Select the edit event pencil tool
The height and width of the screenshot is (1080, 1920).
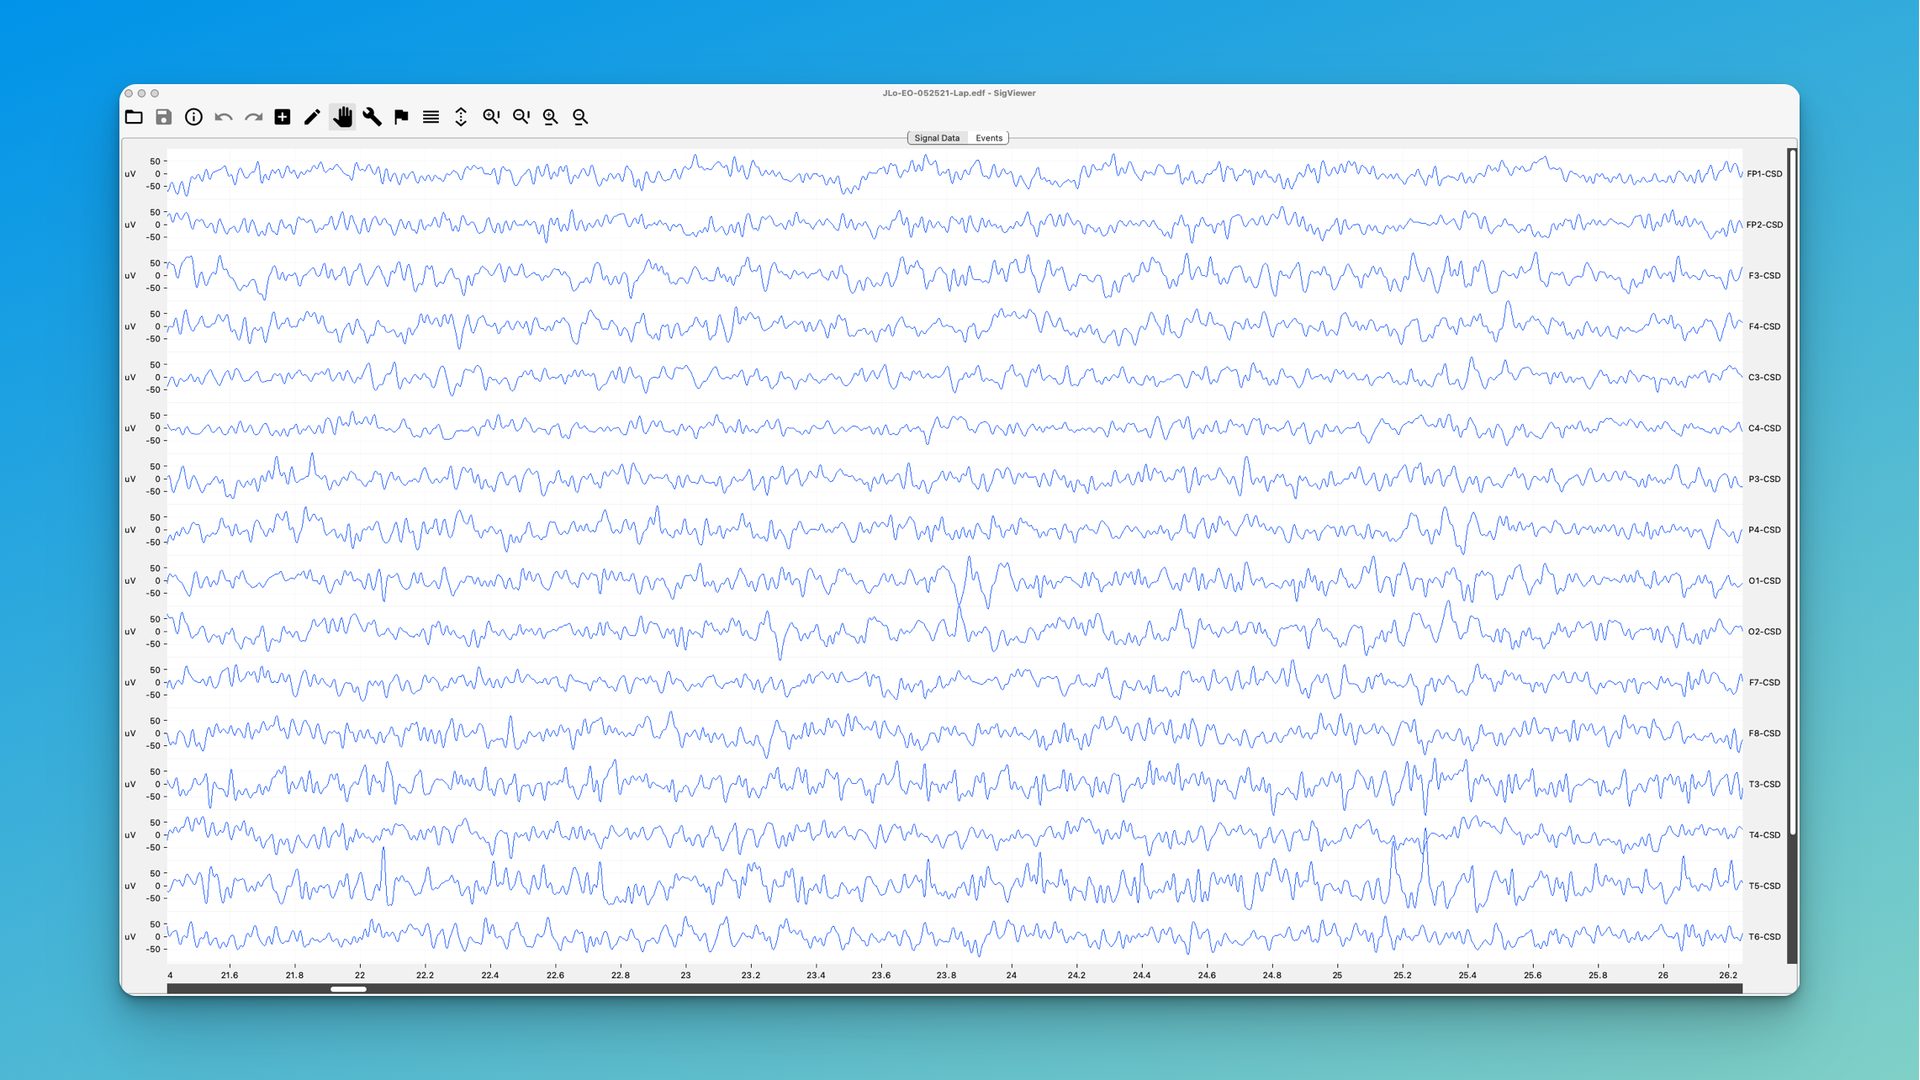[x=312, y=117]
